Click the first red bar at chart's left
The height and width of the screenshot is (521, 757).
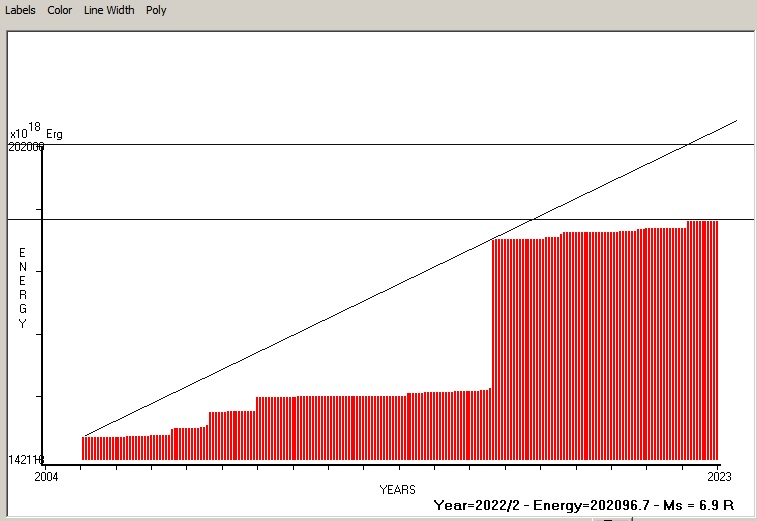[x=83, y=448]
